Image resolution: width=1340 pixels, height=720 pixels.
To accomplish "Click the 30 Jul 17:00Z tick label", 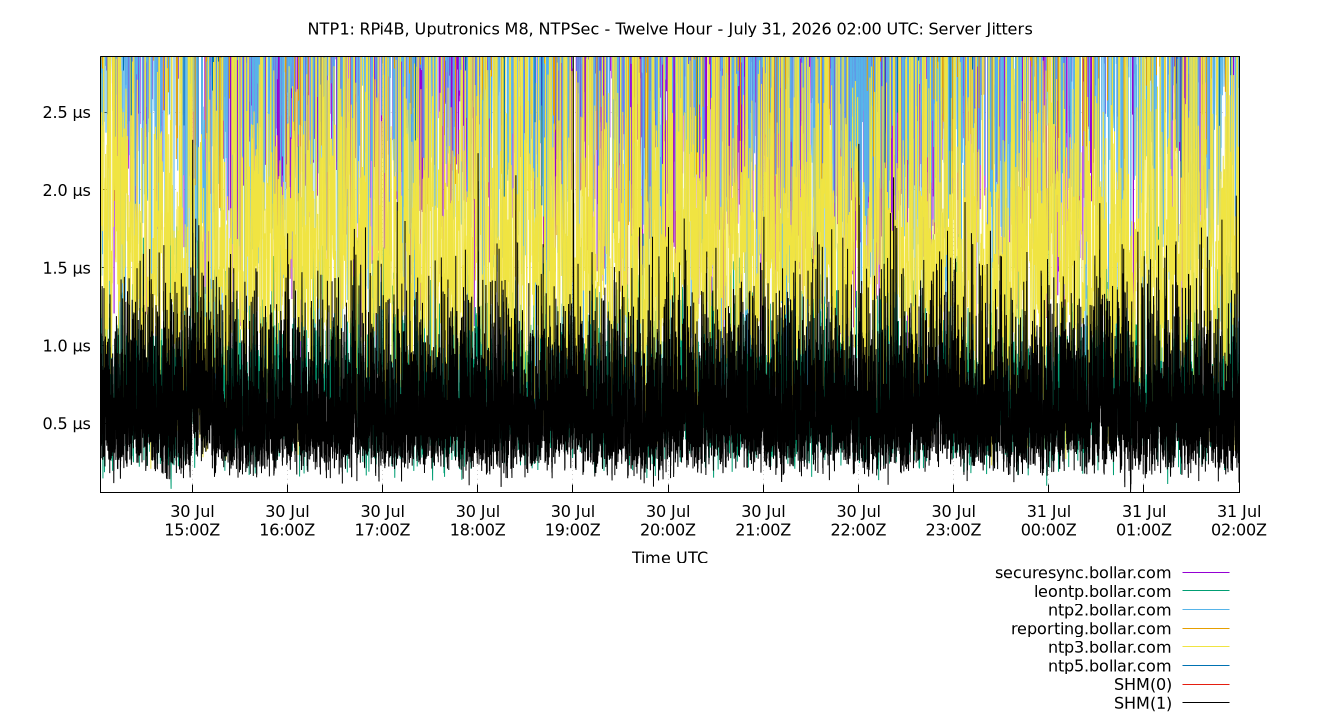I will tap(382, 521).
